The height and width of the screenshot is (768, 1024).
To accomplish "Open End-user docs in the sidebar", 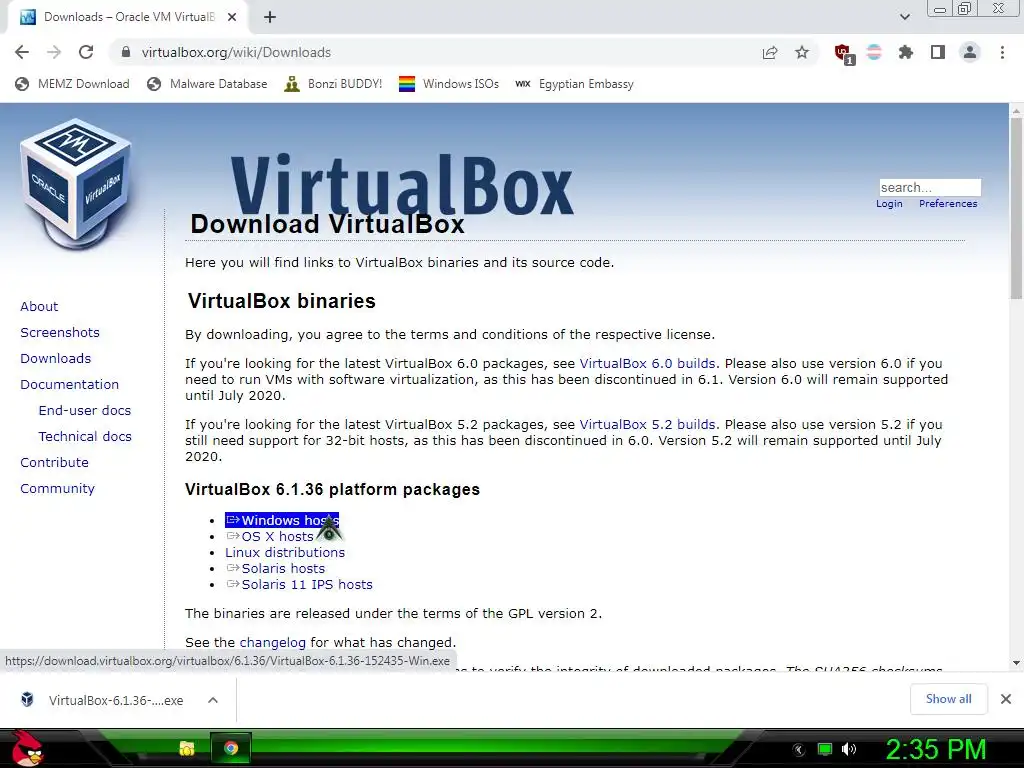I will click(85, 410).
